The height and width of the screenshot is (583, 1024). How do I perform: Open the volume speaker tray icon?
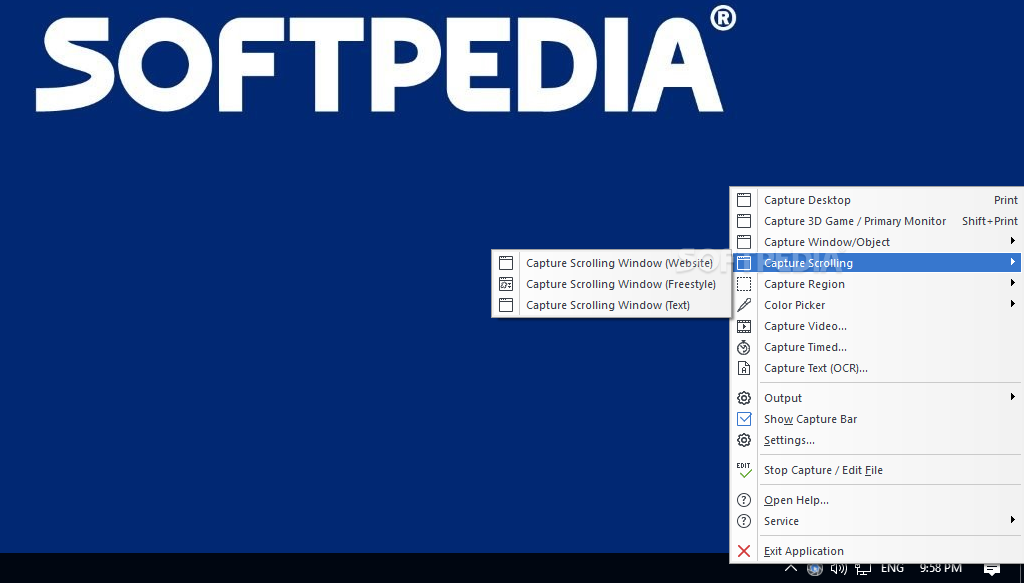click(x=839, y=569)
